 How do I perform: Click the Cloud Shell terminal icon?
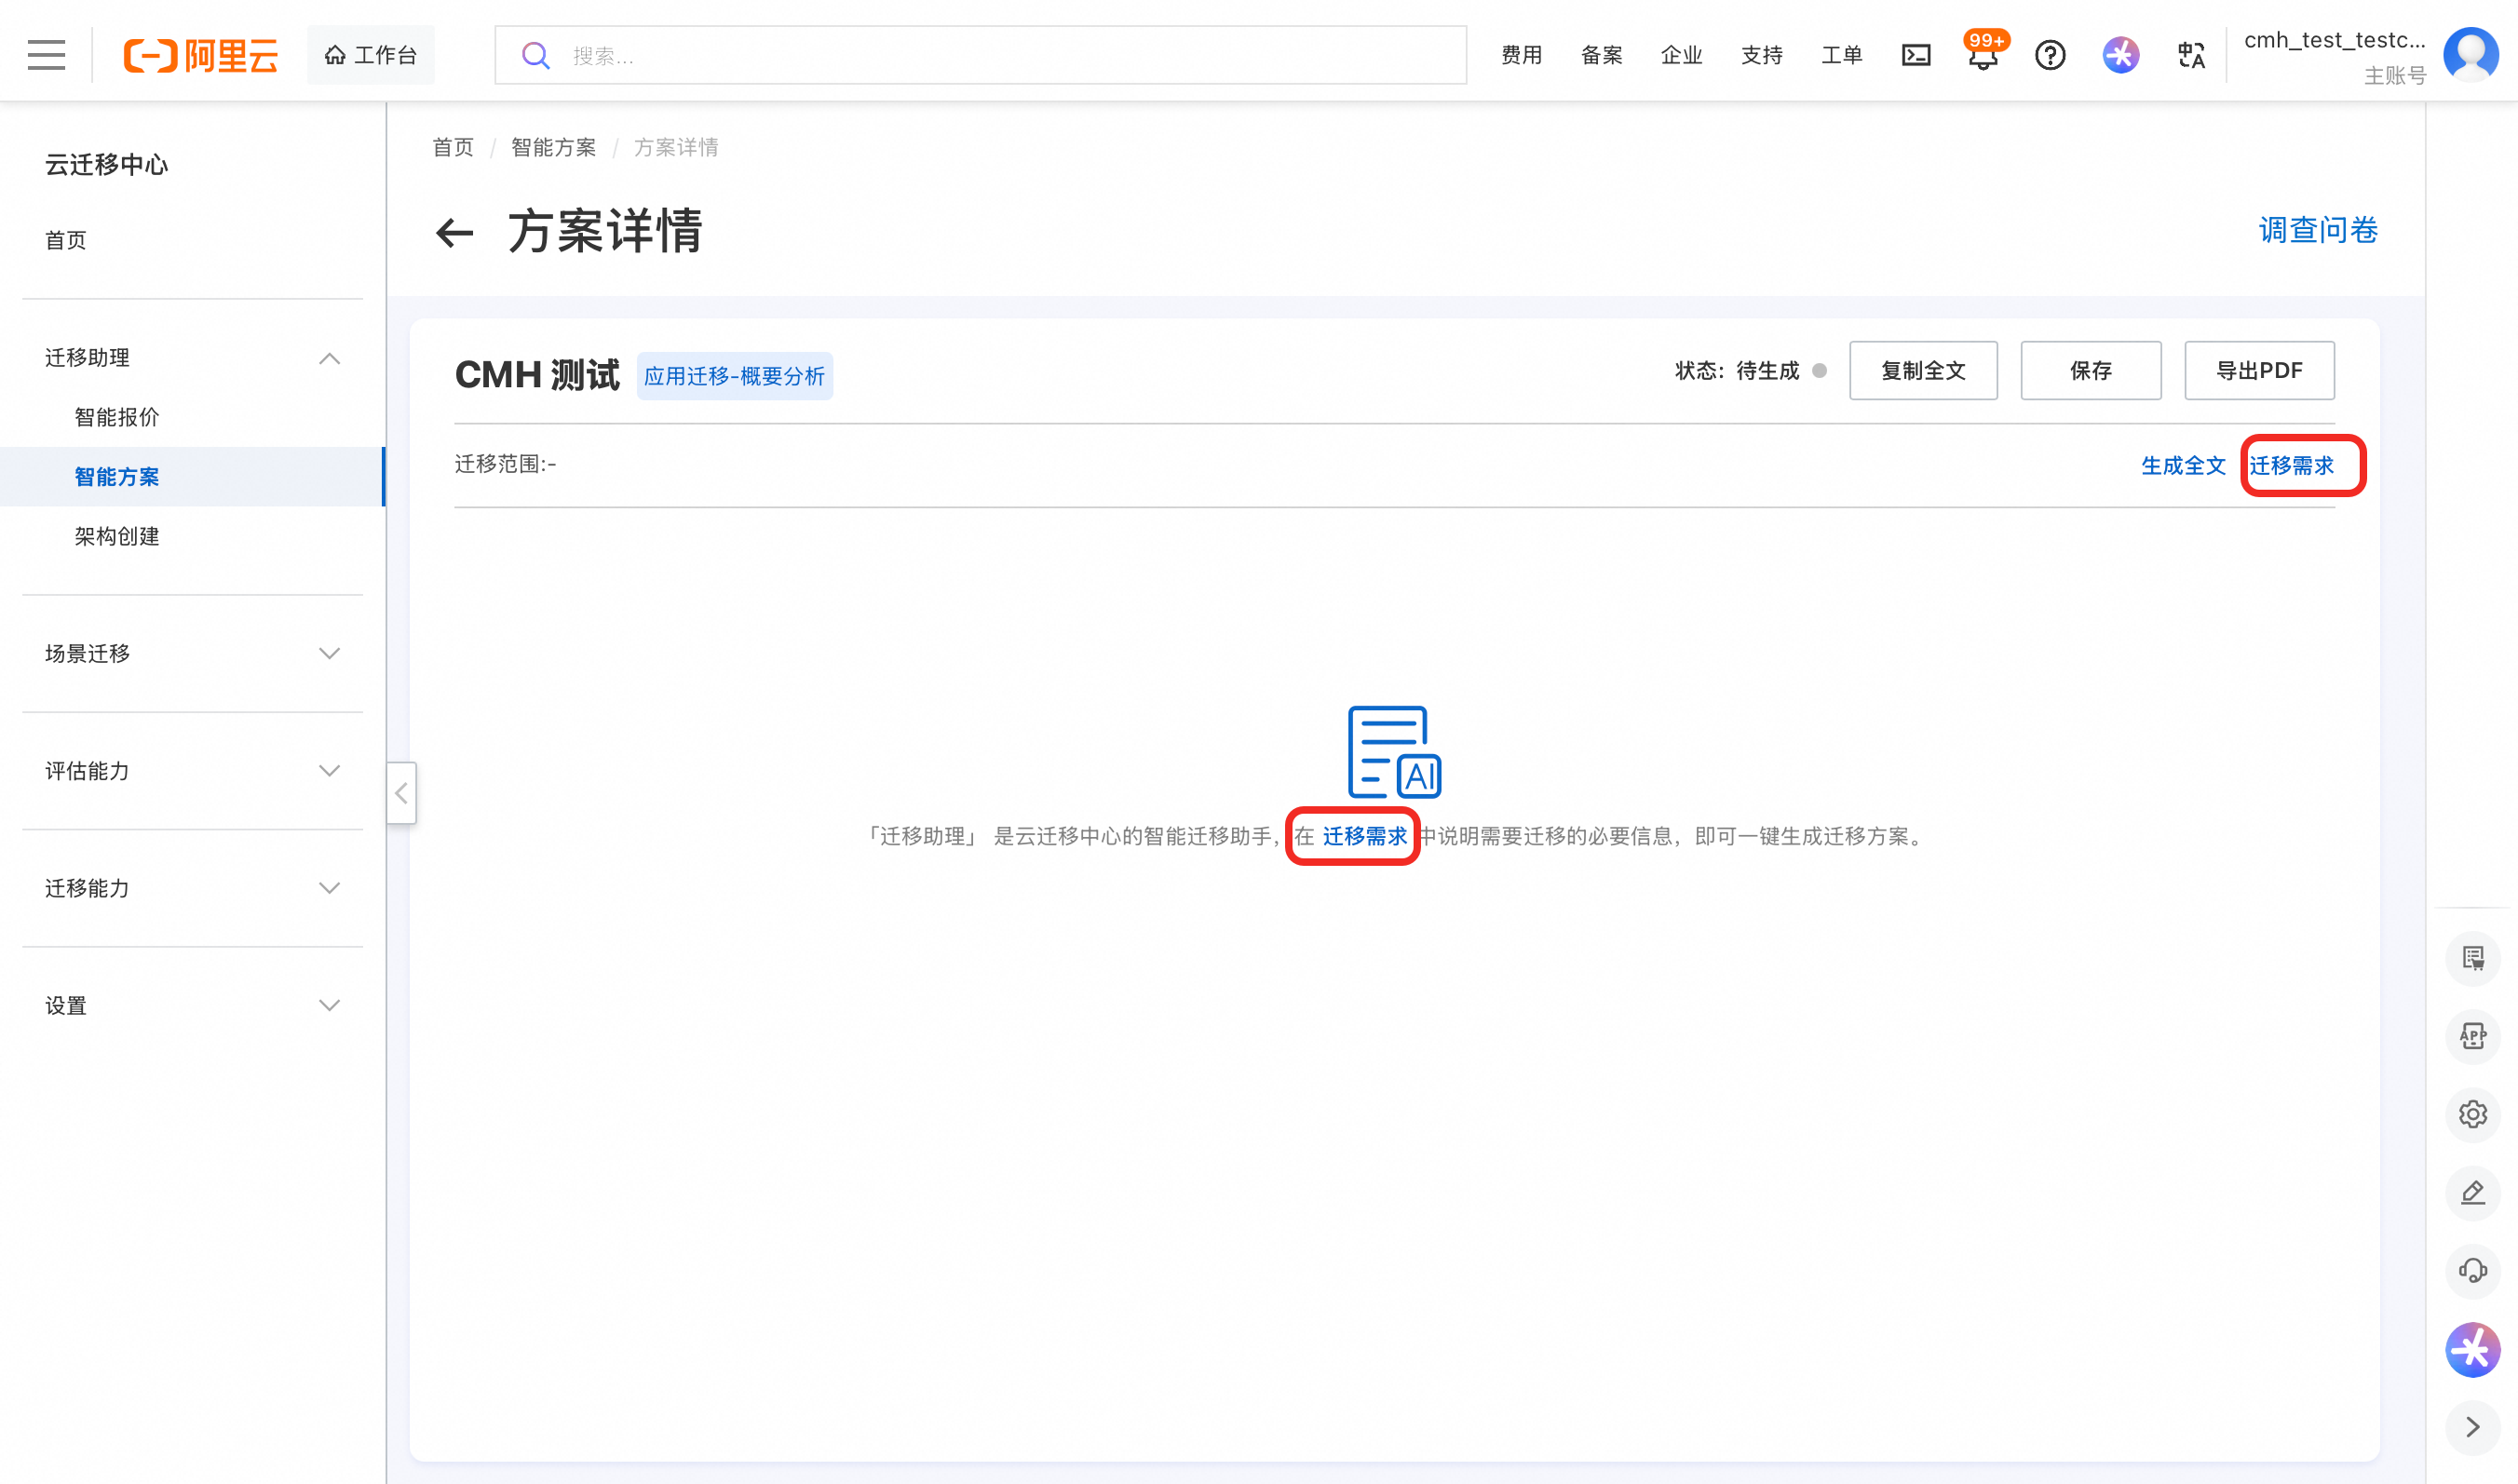click(x=1915, y=55)
